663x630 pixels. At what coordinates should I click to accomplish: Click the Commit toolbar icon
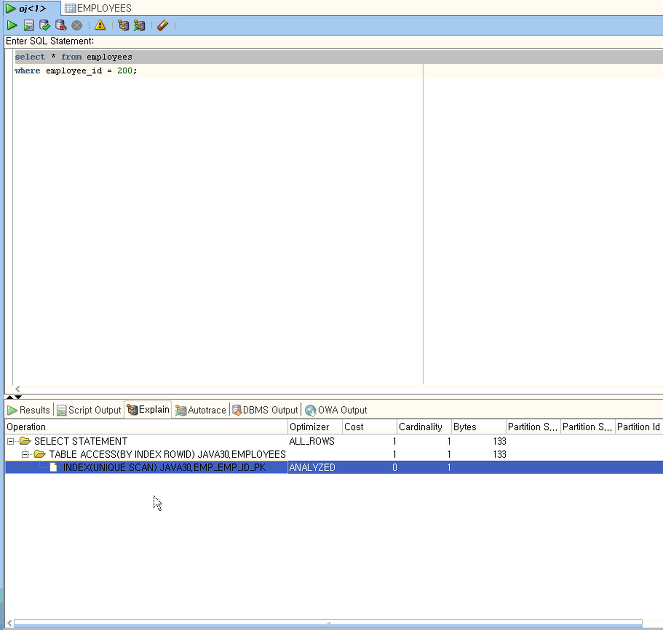tap(44, 26)
